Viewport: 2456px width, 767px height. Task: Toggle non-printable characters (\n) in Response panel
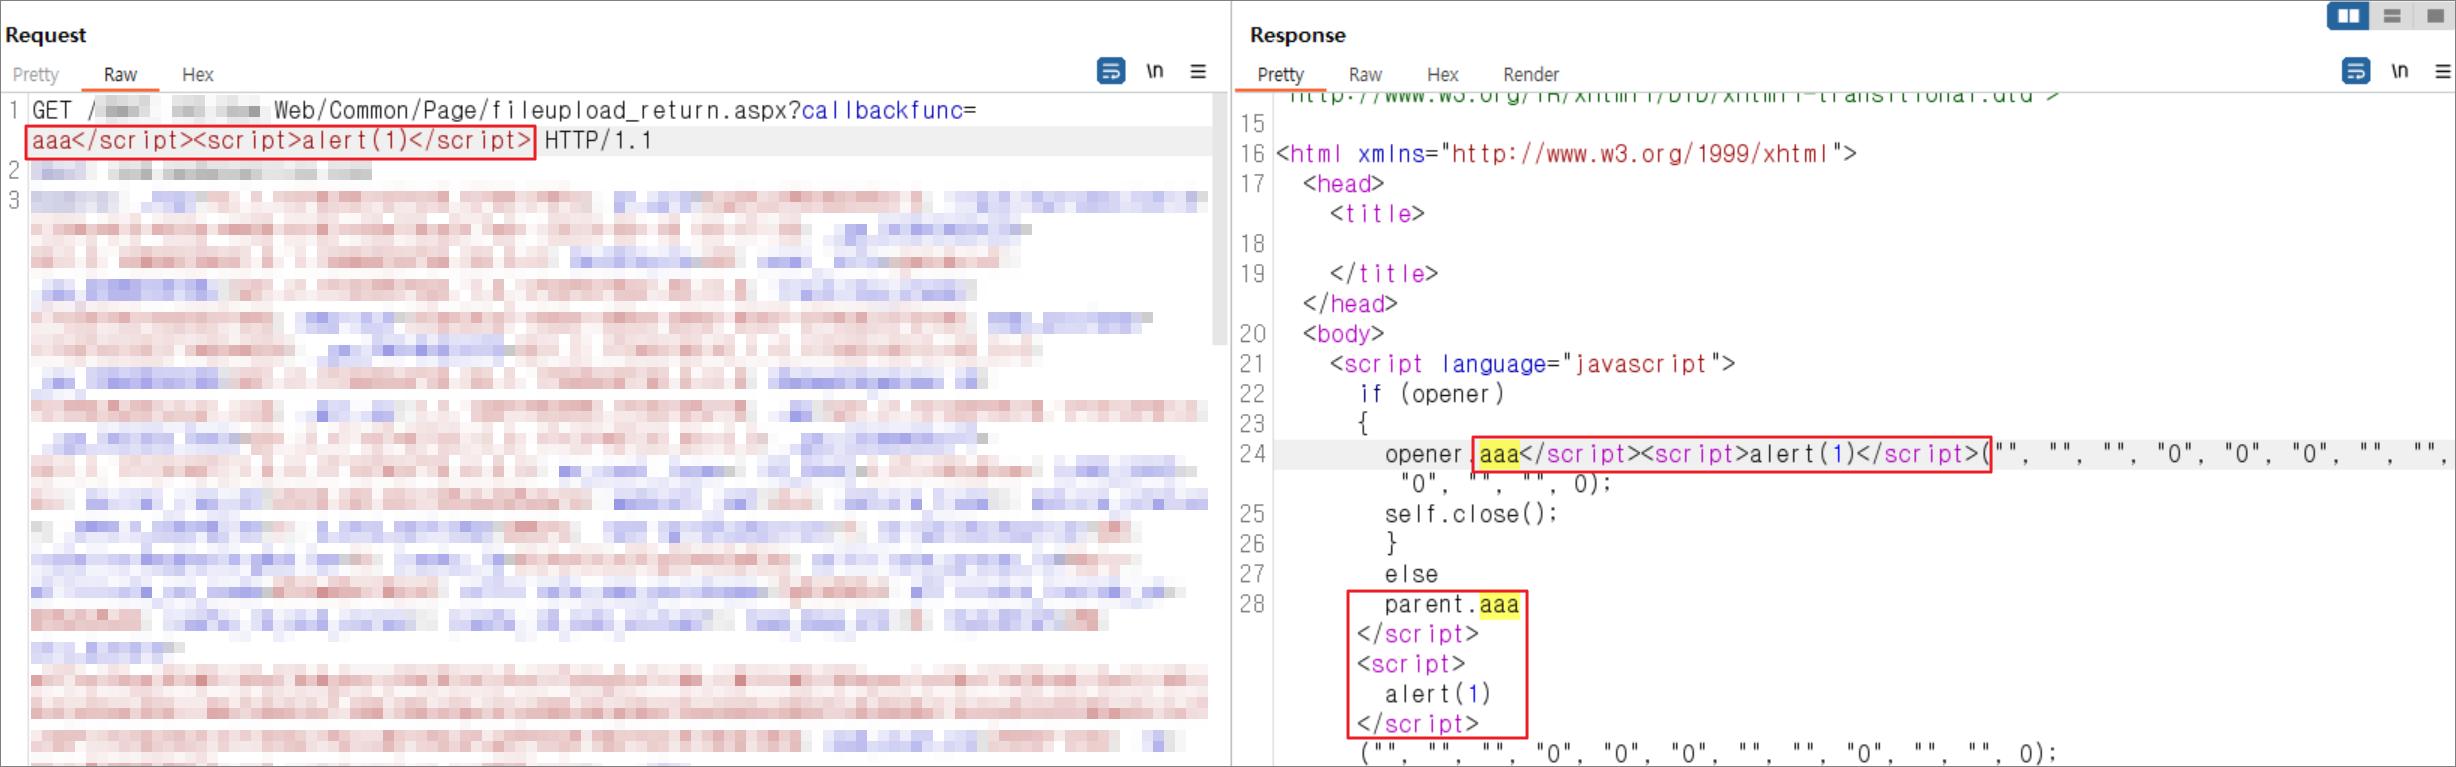click(2400, 71)
